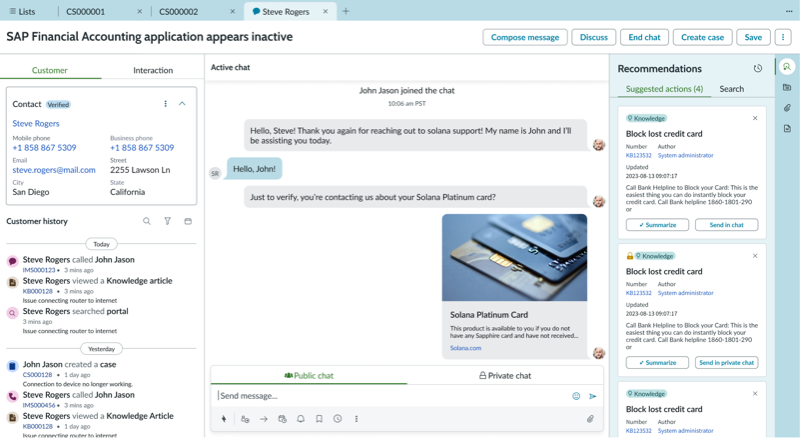Open the calendar icon in Customer history
This screenshot has height=438, width=800.
(188, 221)
